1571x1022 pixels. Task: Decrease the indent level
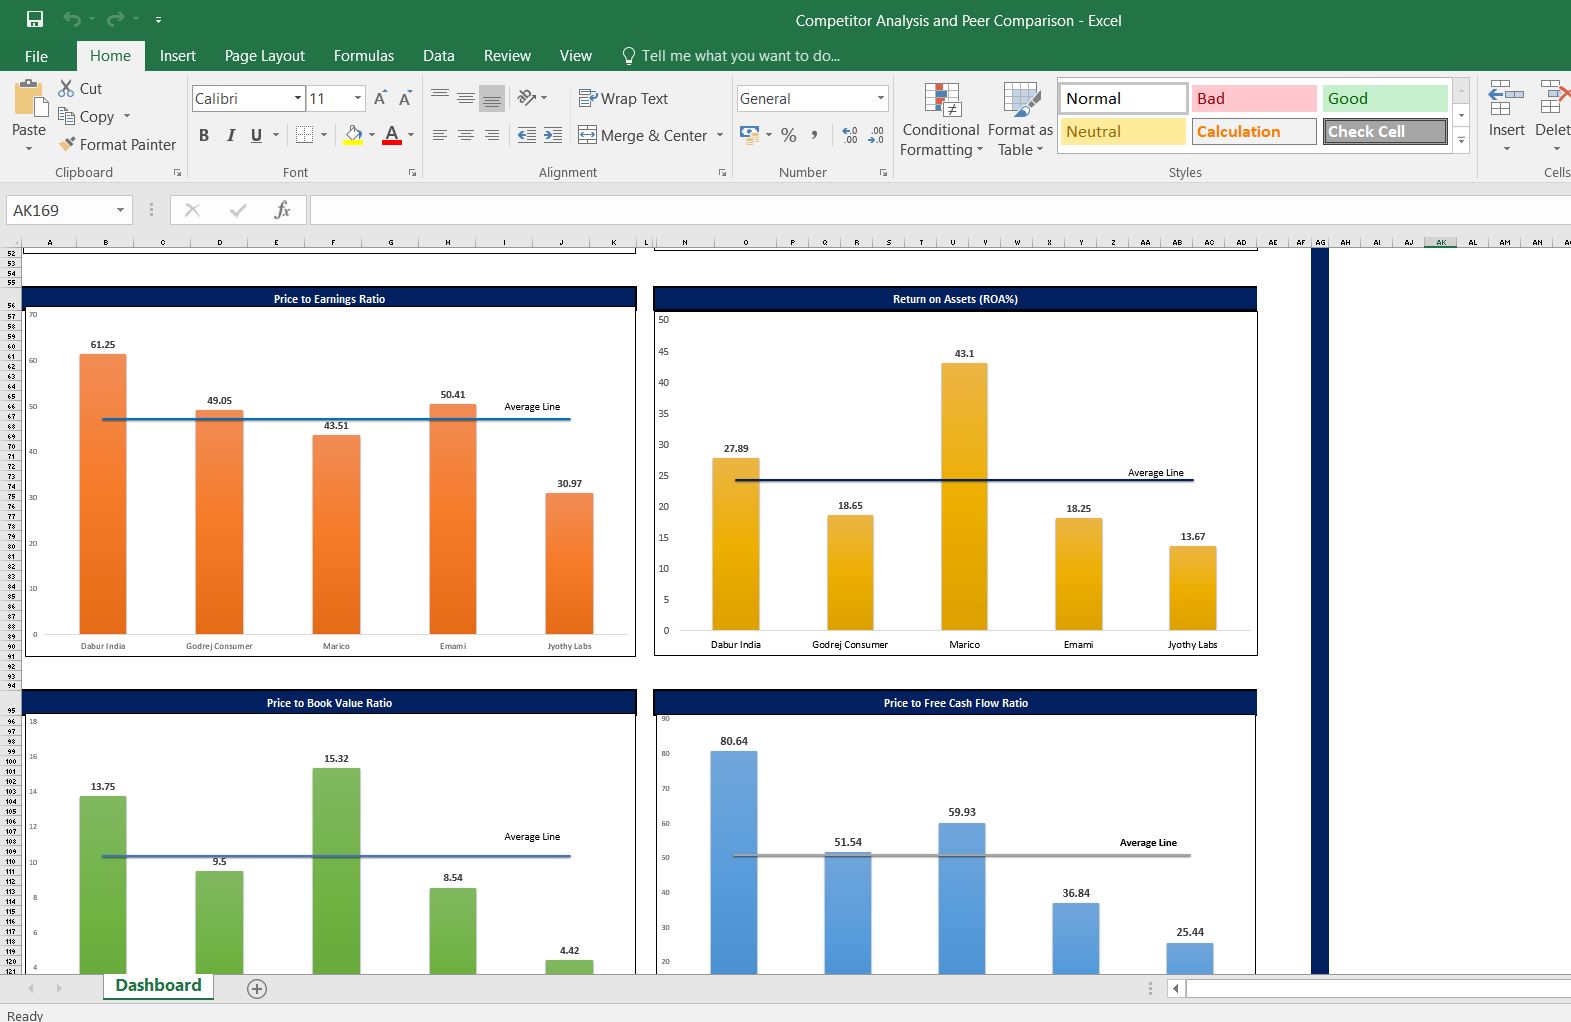527,135
